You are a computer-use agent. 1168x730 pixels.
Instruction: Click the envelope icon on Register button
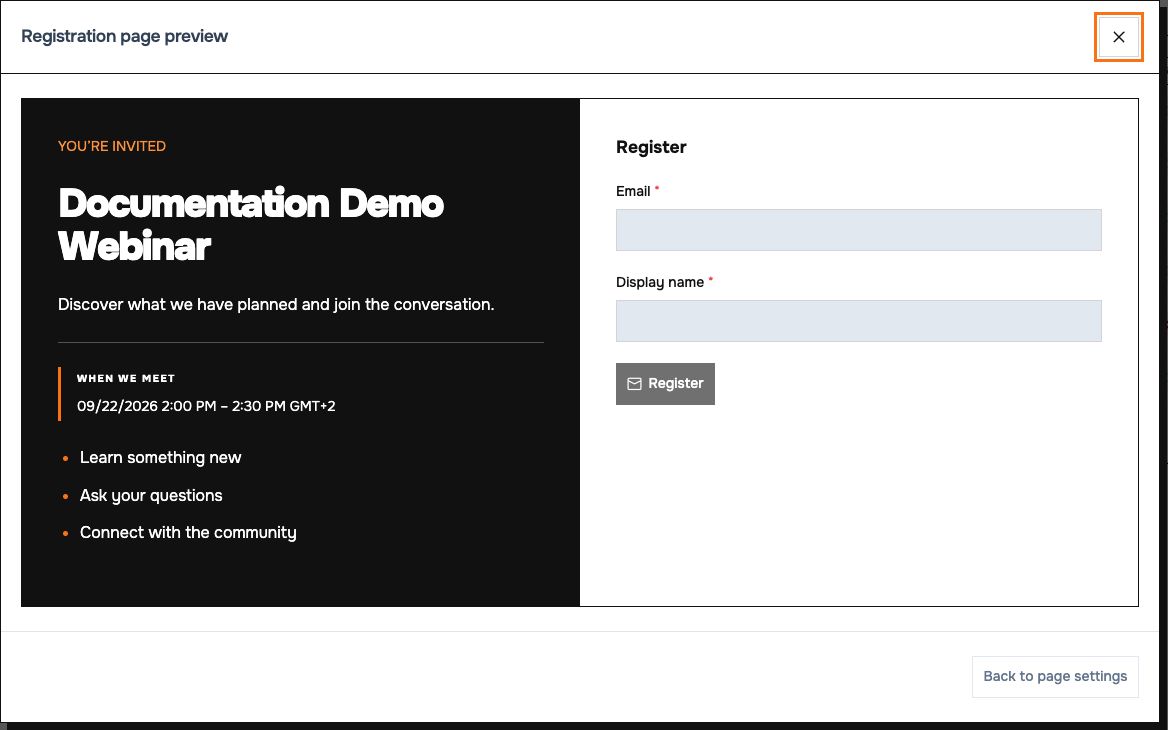click(634, 384)
